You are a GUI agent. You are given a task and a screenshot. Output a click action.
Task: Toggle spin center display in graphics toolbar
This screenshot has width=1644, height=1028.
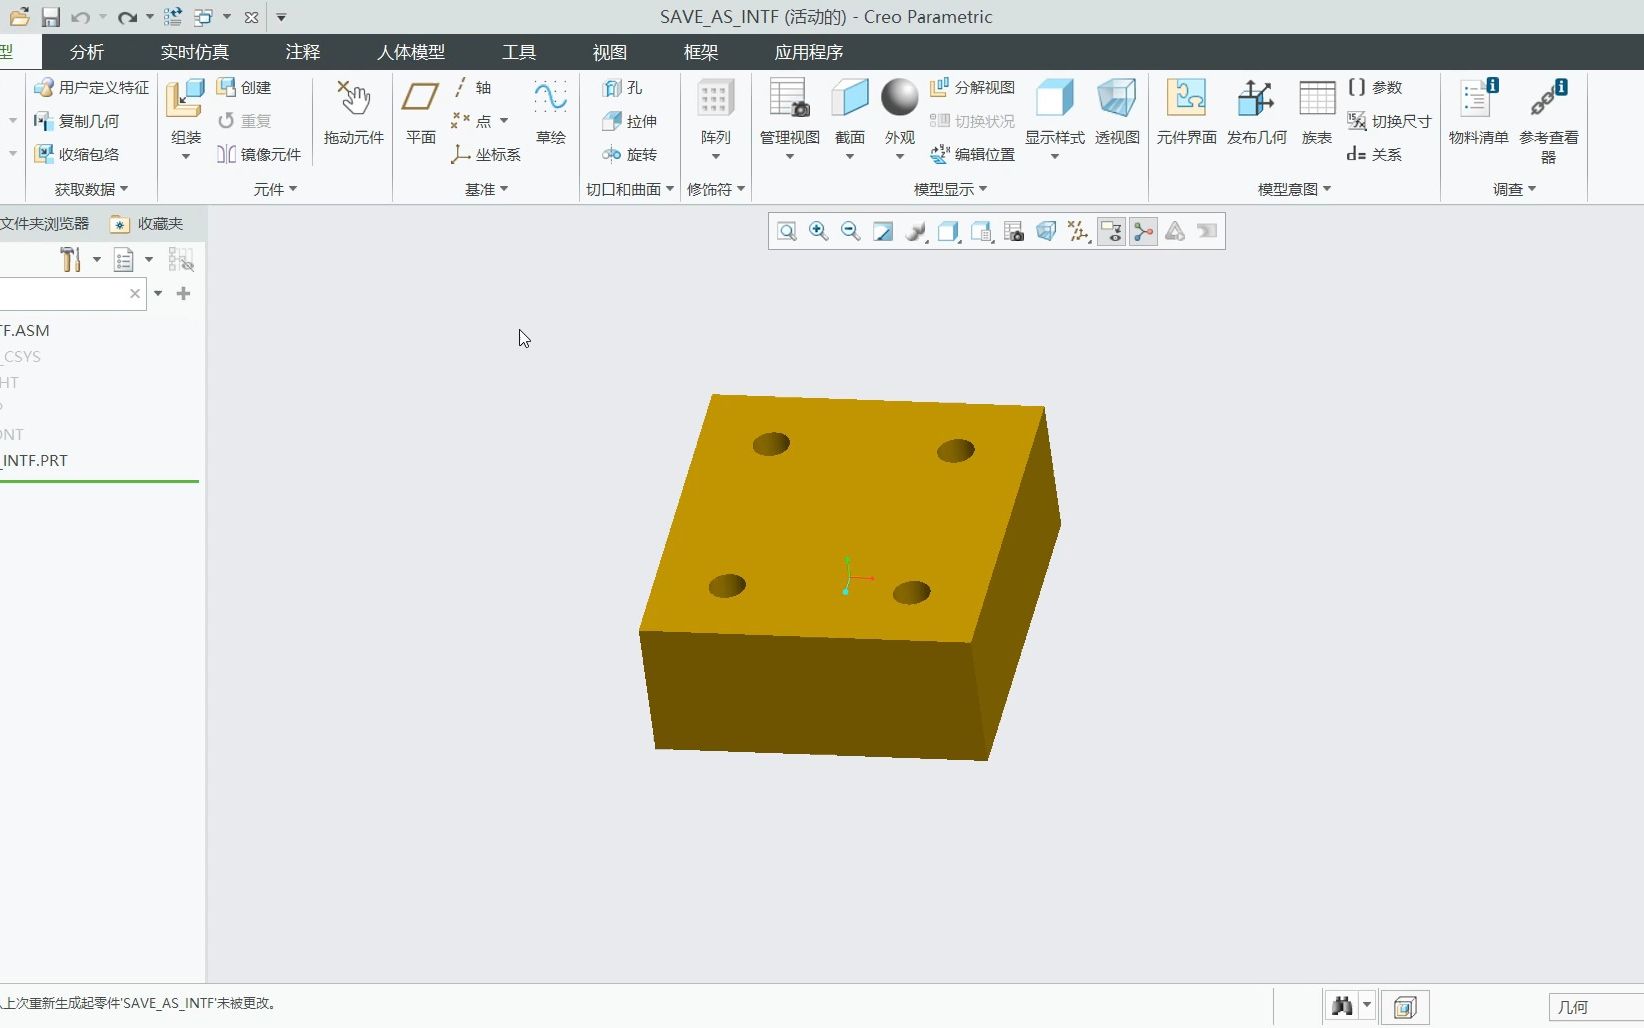pyautogui.click(x=1143, y=232)
